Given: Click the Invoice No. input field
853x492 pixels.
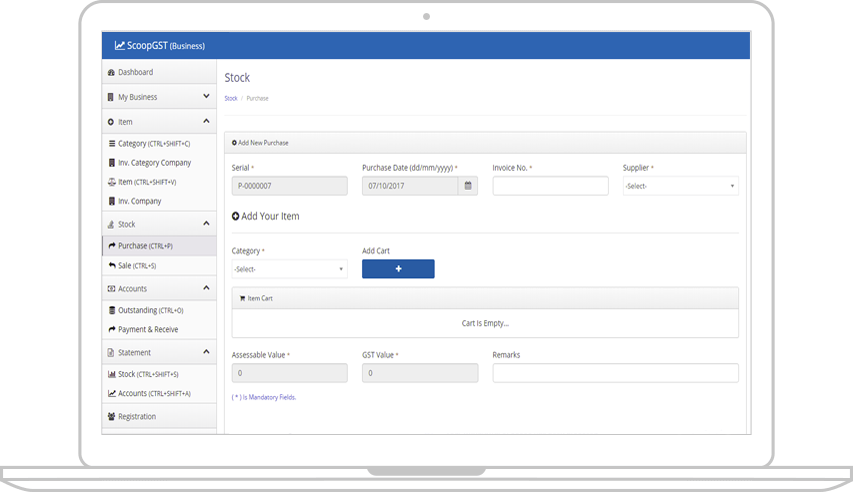Looking at the screenshot, I should 550,186.
